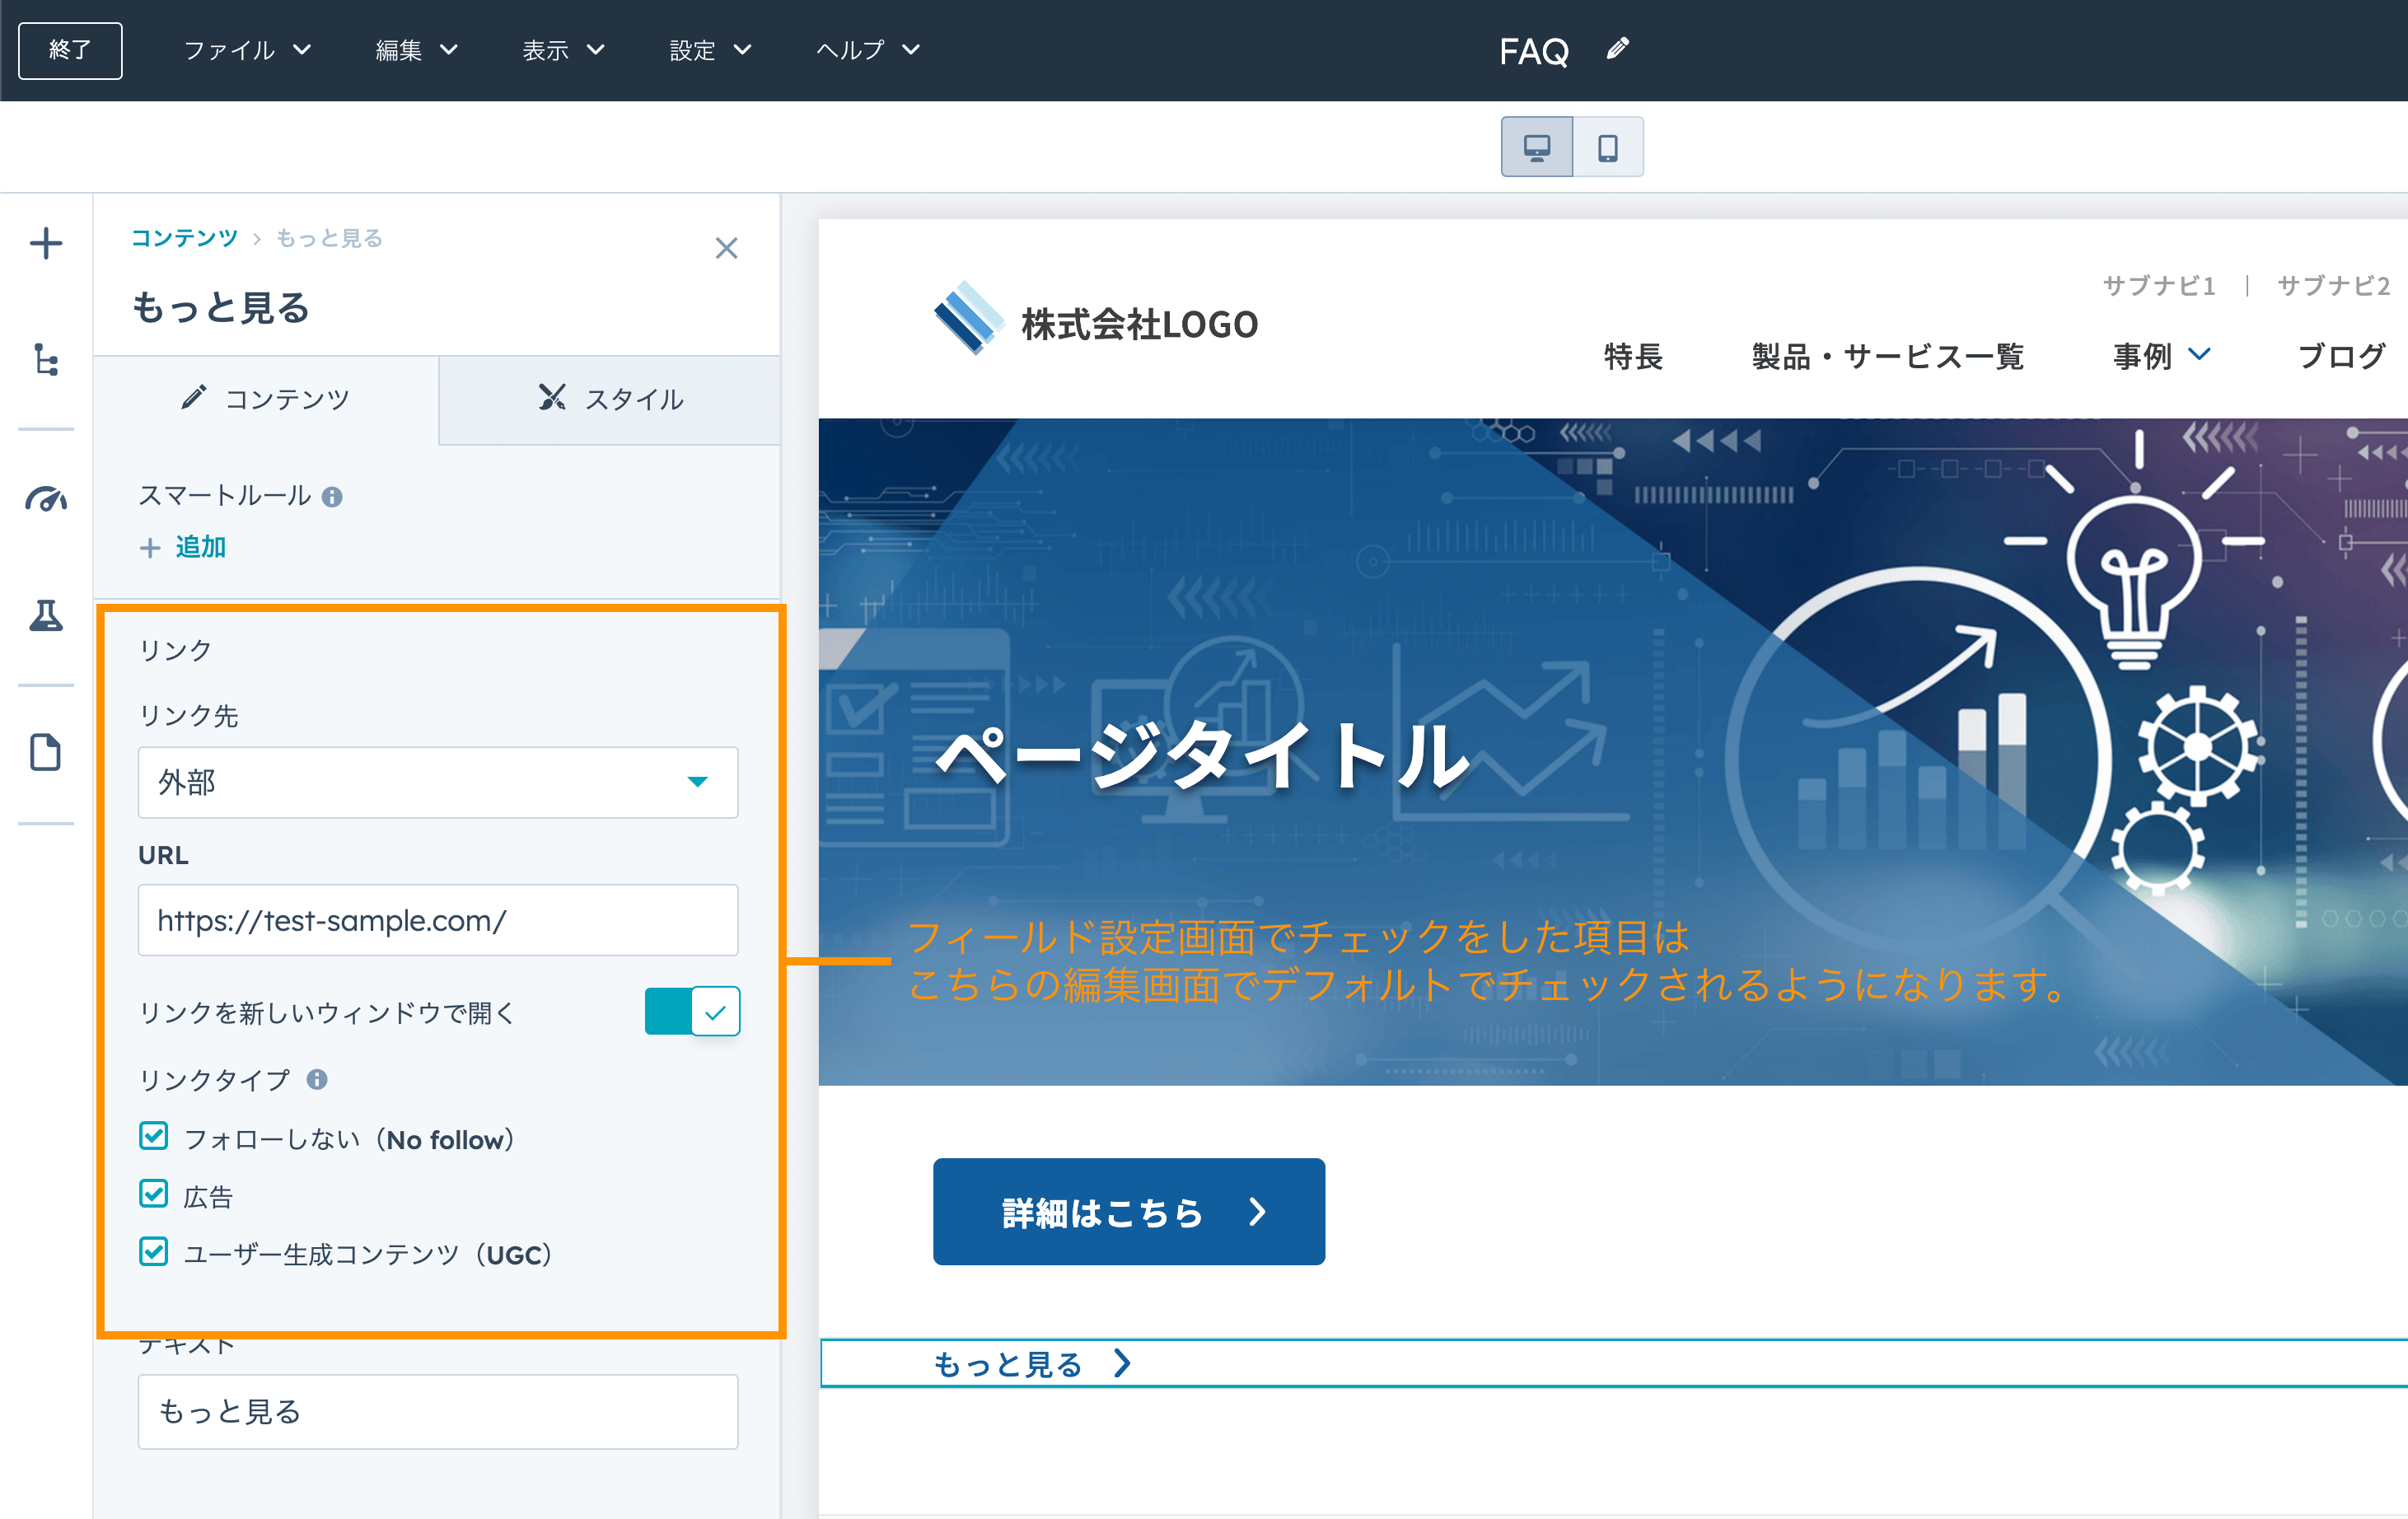2408x1519 pixels.
Task: Switch to desktop preview icon
Action: click(1536, 147)
